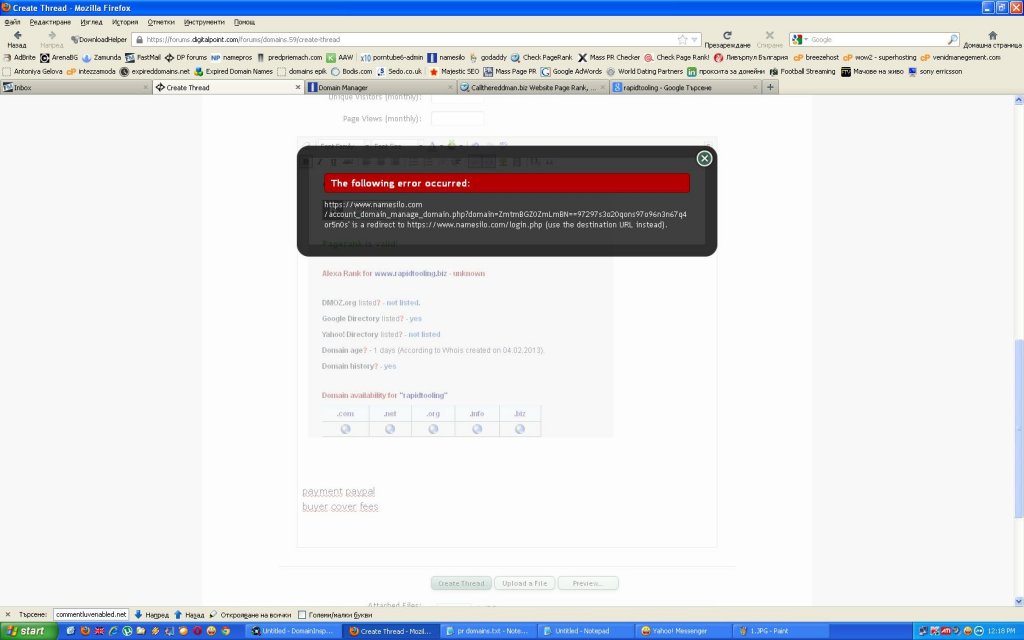Click the buyer cover fees link

340,507
